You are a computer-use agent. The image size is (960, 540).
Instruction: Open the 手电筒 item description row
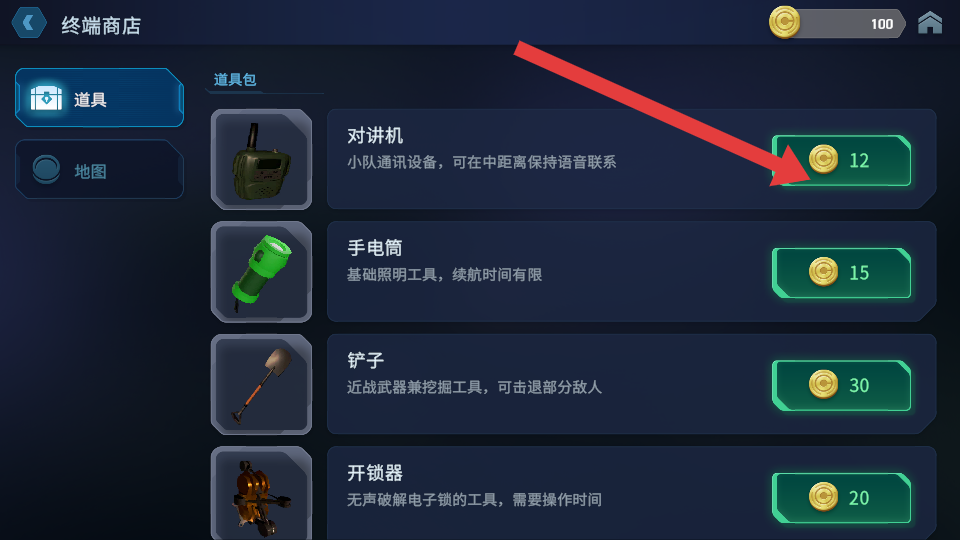(631, 272)
